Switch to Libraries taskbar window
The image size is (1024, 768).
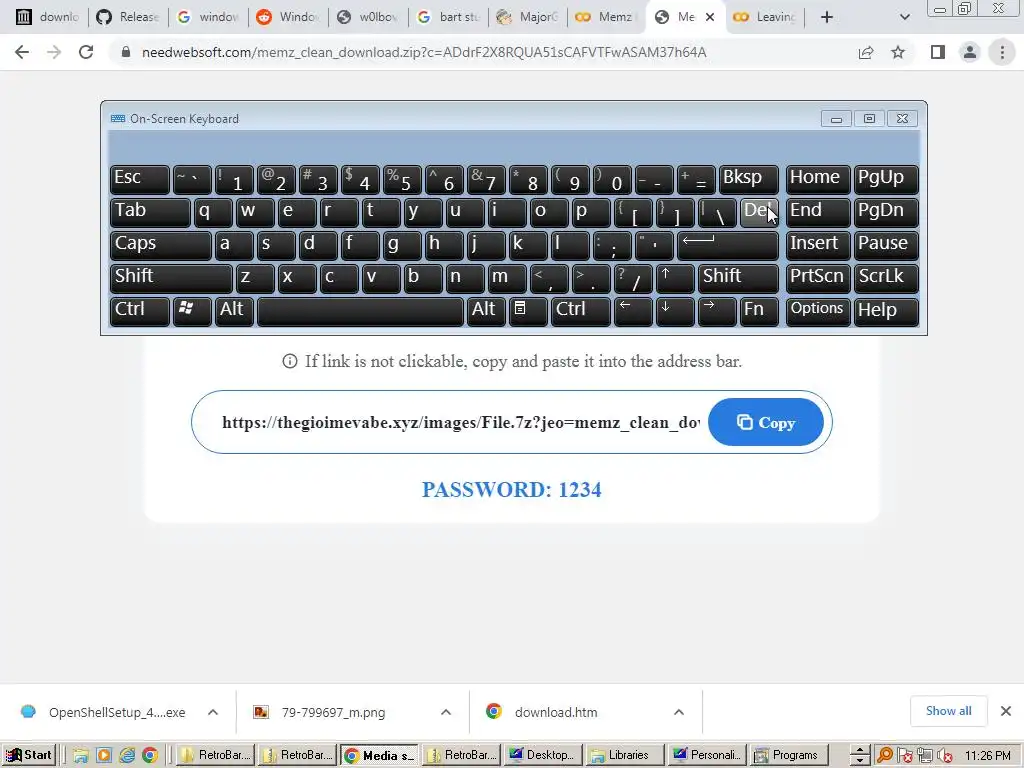[x=625, y=755]
